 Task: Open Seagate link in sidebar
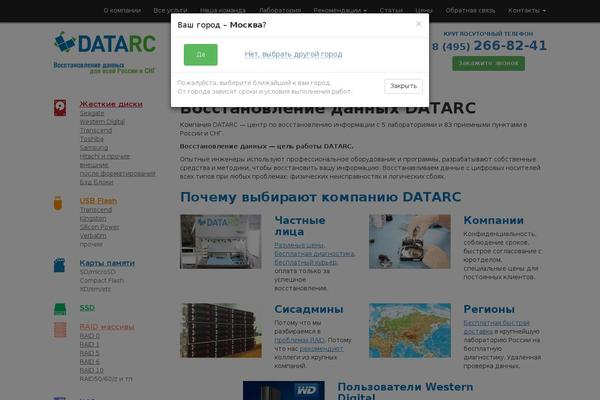click(x=92, y=113)
